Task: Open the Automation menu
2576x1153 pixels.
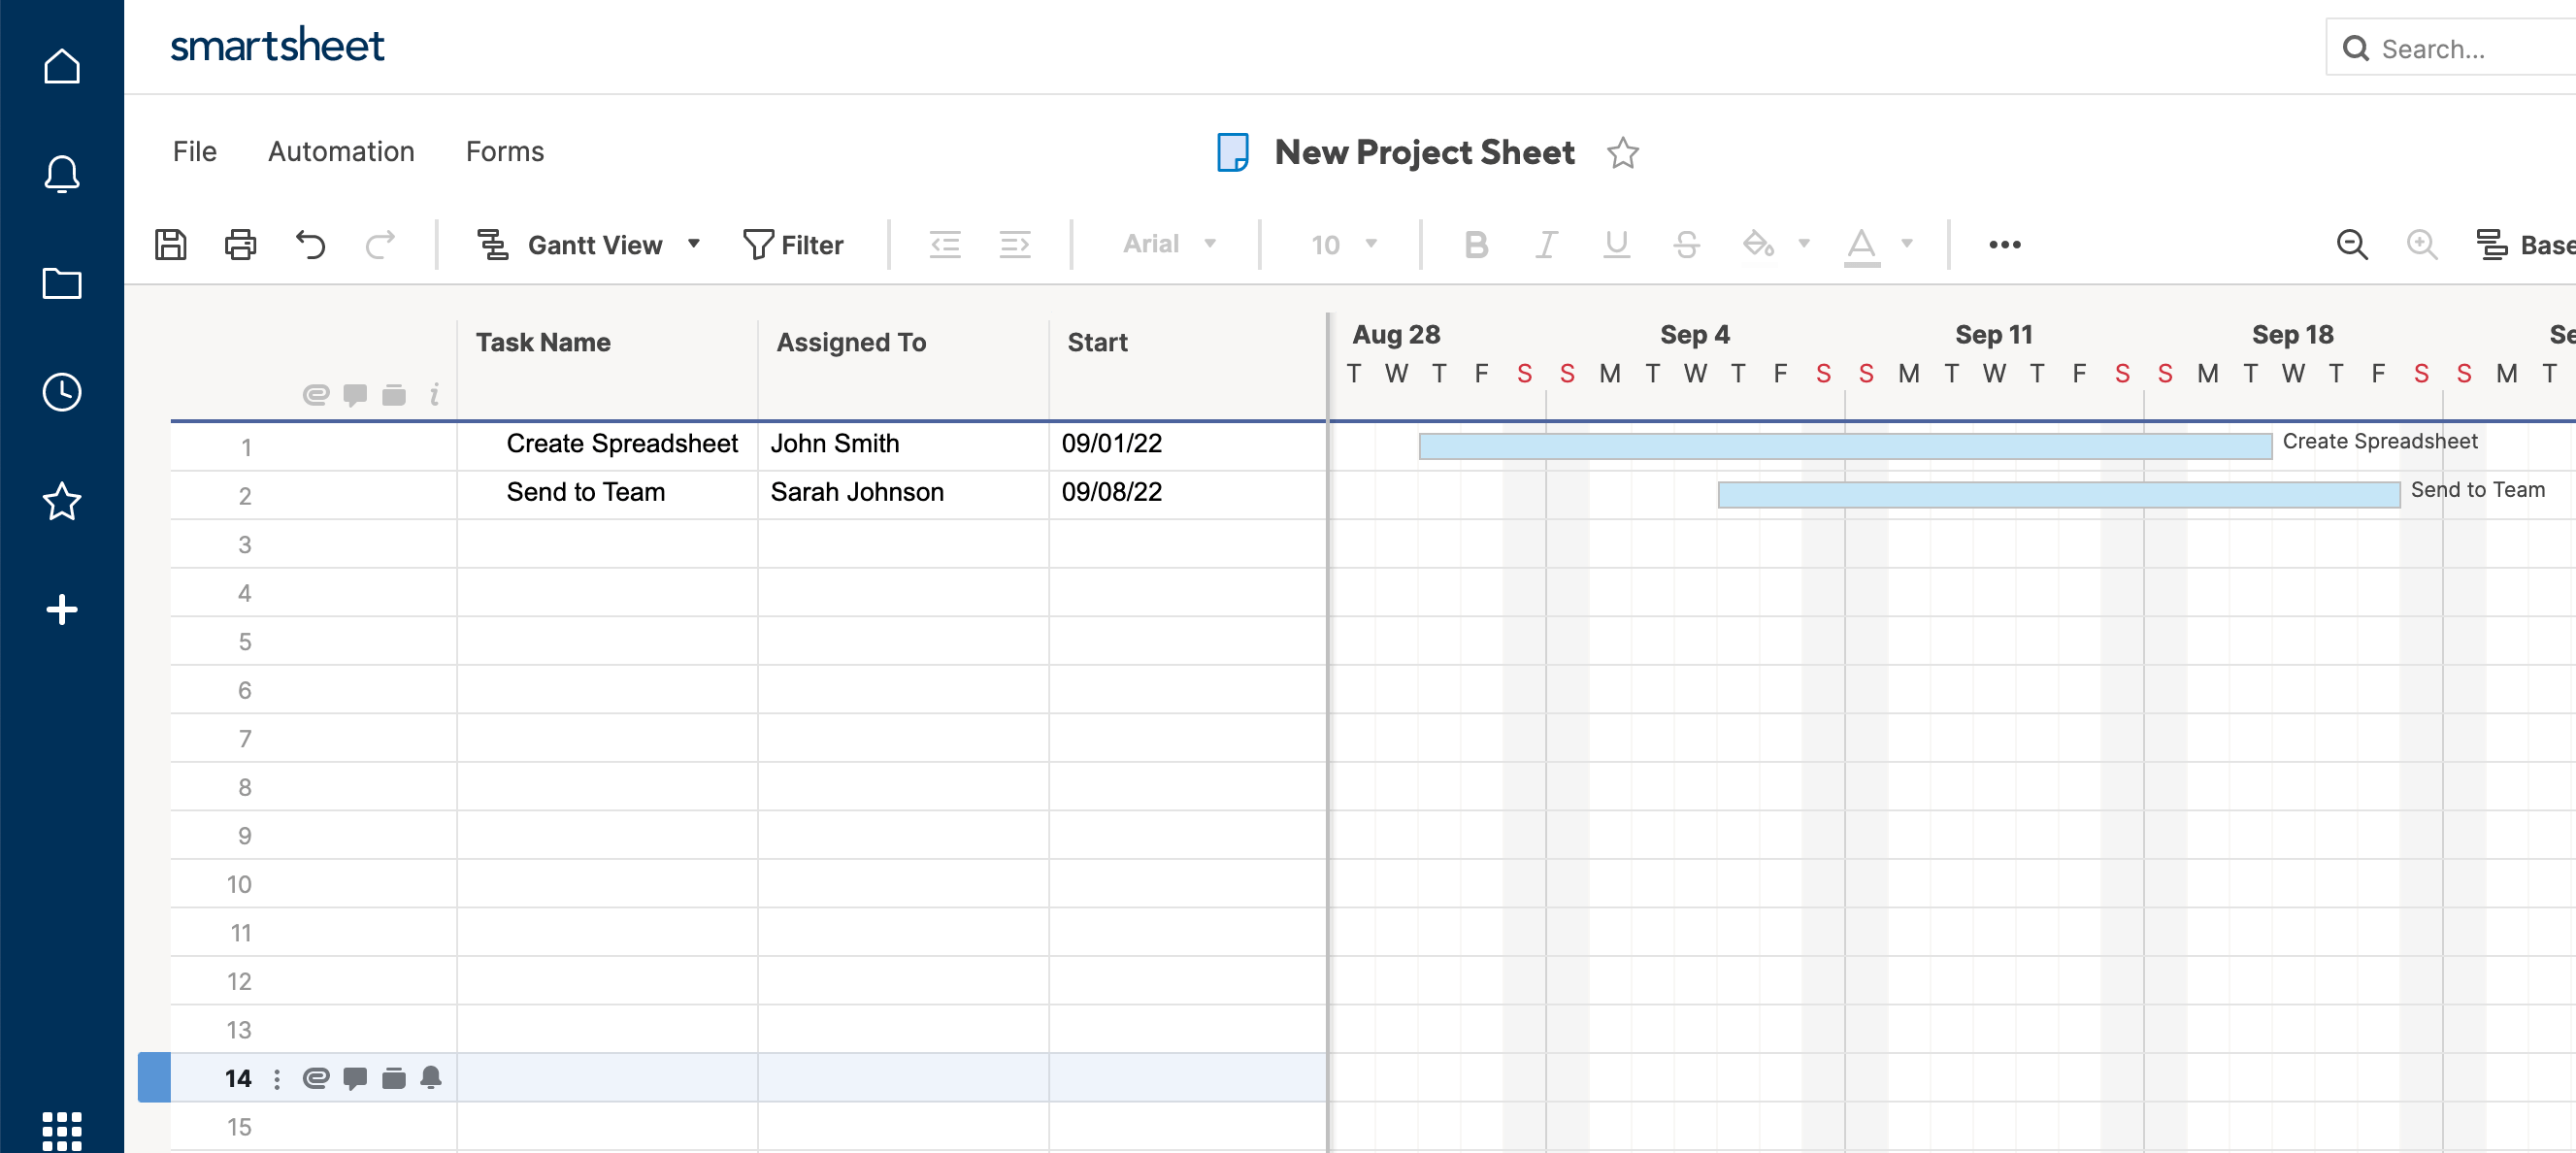Action: 341,152
